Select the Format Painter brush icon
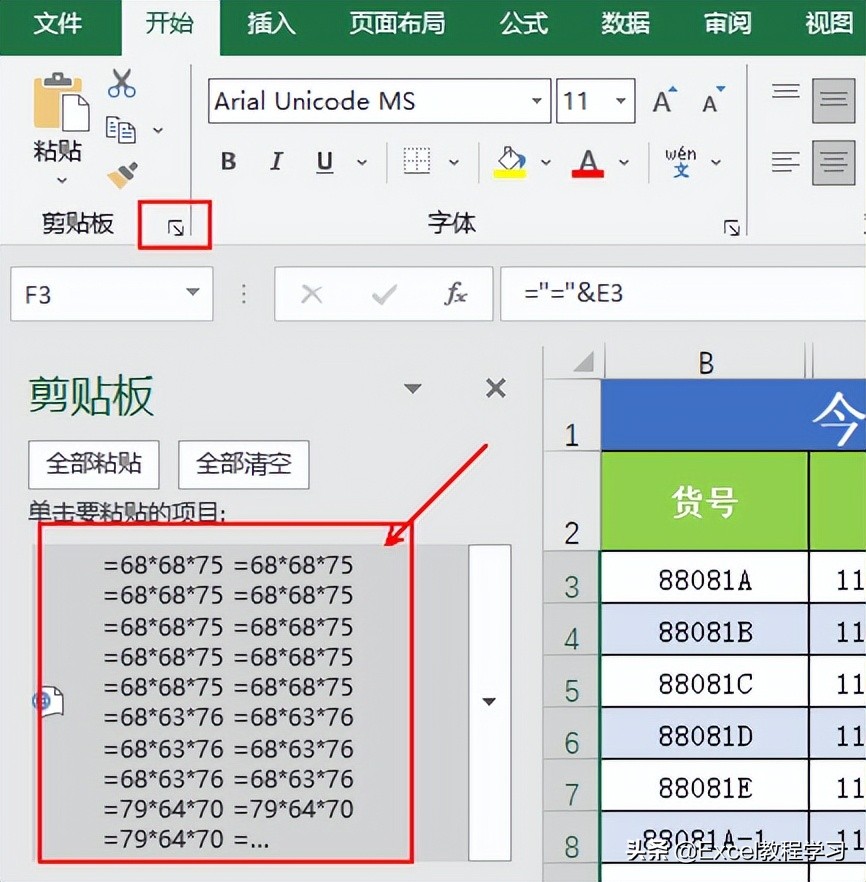 [x=122, y=175]
